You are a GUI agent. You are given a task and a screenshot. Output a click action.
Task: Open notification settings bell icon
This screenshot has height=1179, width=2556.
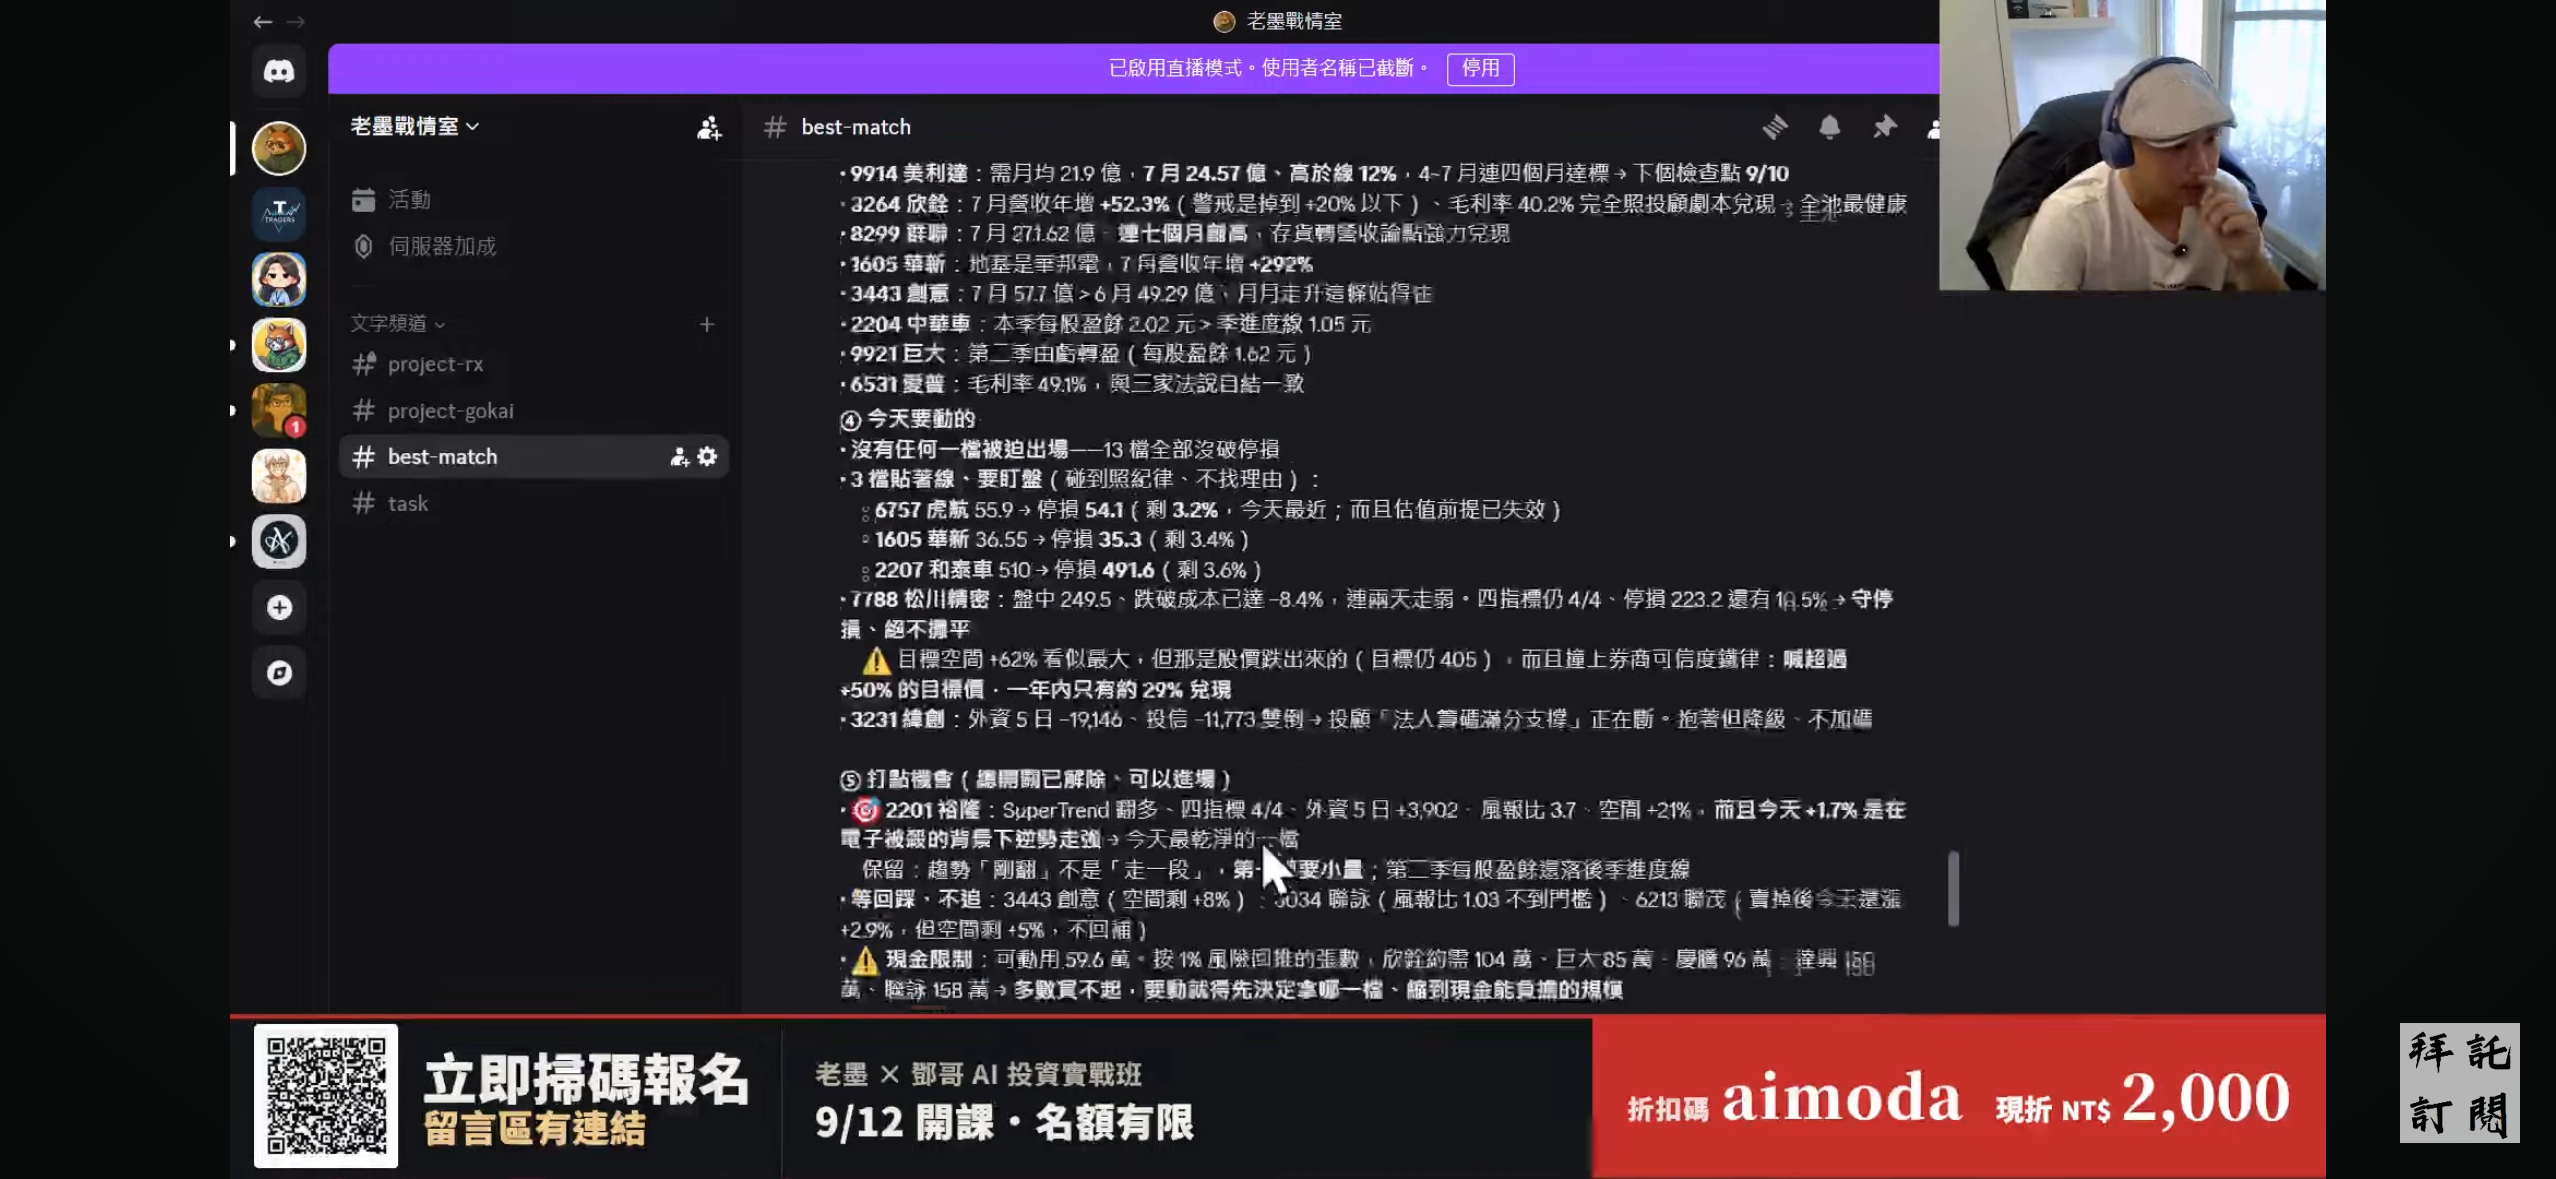[1829, 127]
